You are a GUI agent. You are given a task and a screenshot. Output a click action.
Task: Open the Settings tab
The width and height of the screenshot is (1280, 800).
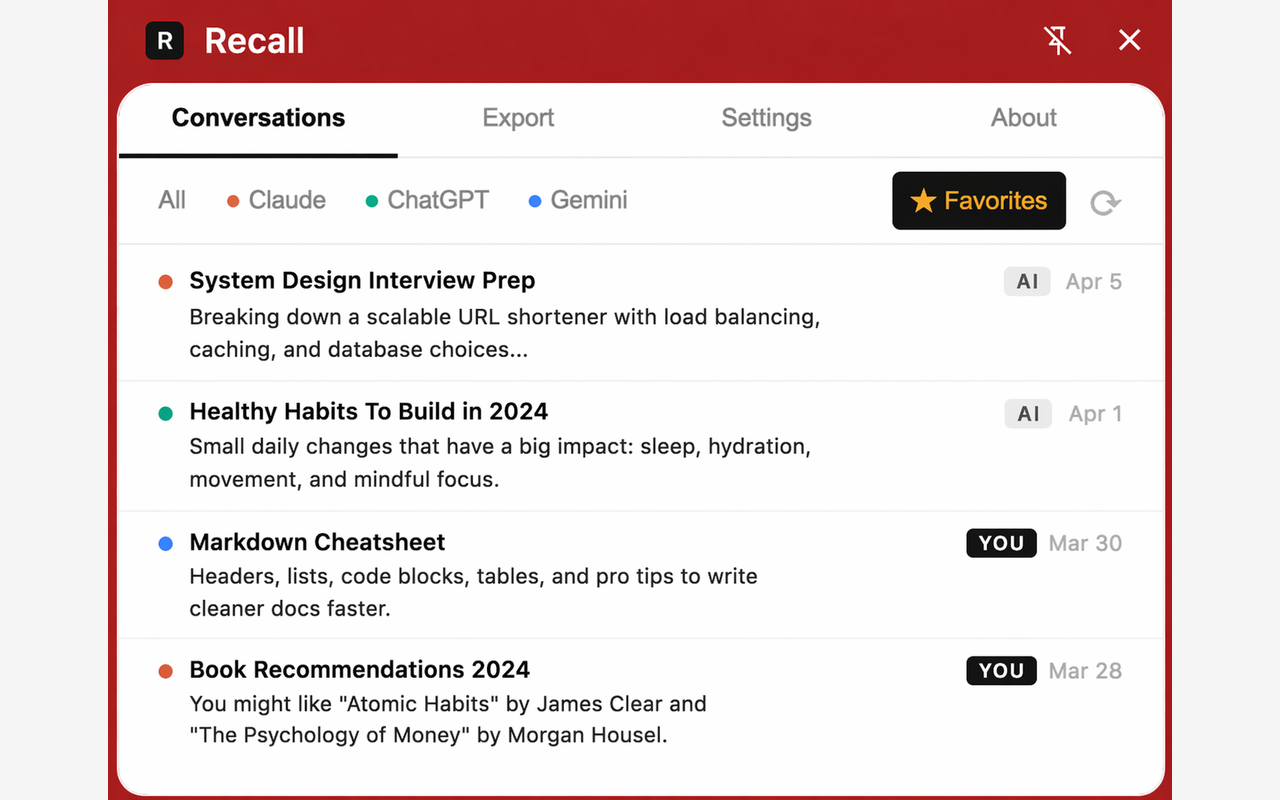pos(766,118)
